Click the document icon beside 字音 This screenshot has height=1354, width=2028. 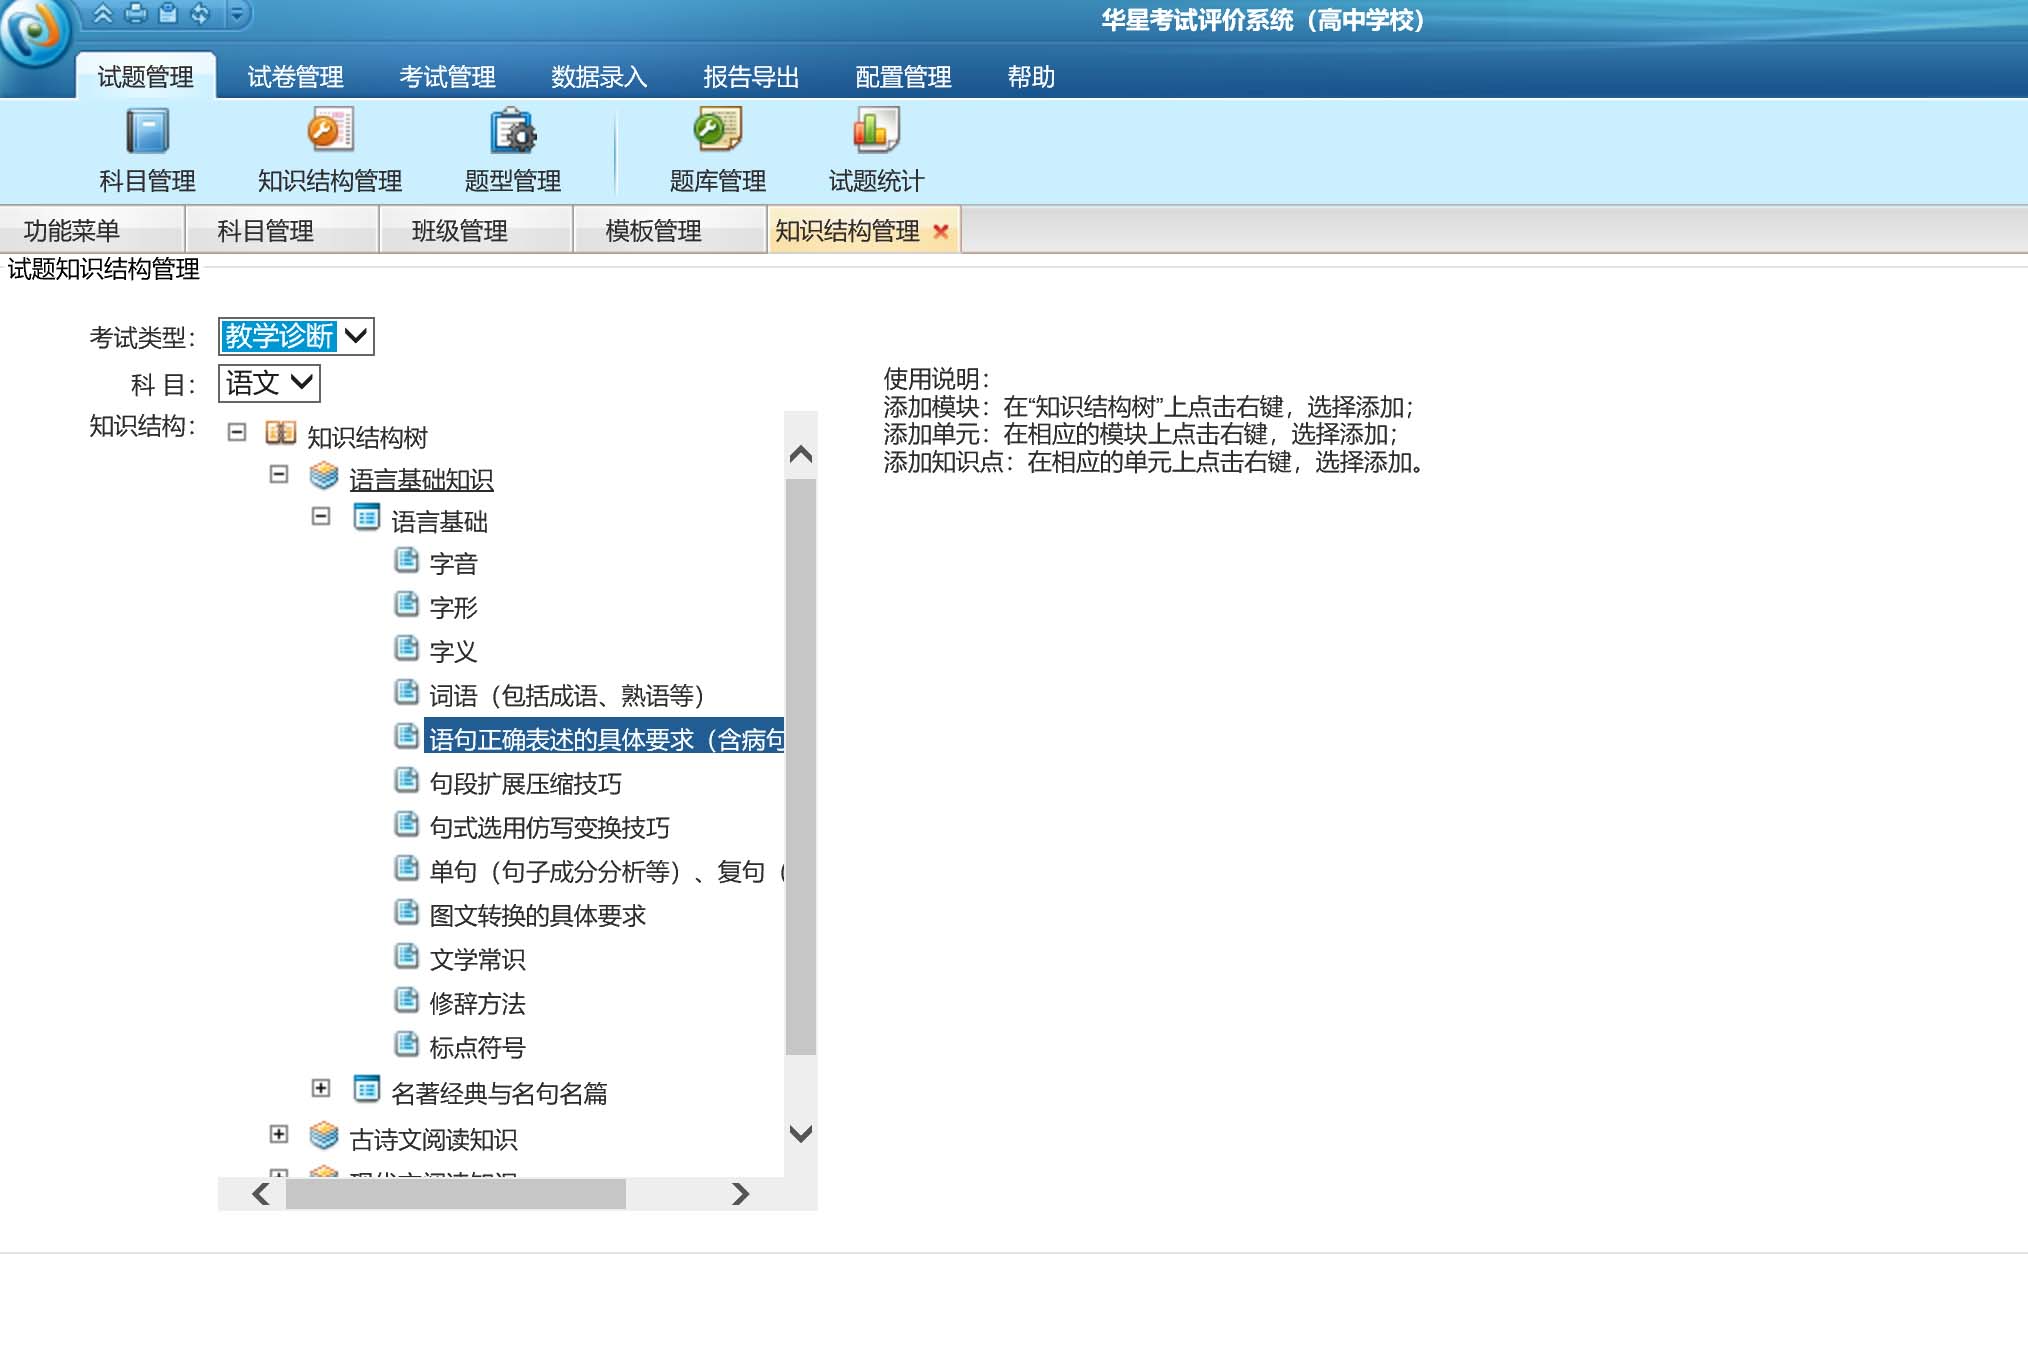tap(406, 560)
